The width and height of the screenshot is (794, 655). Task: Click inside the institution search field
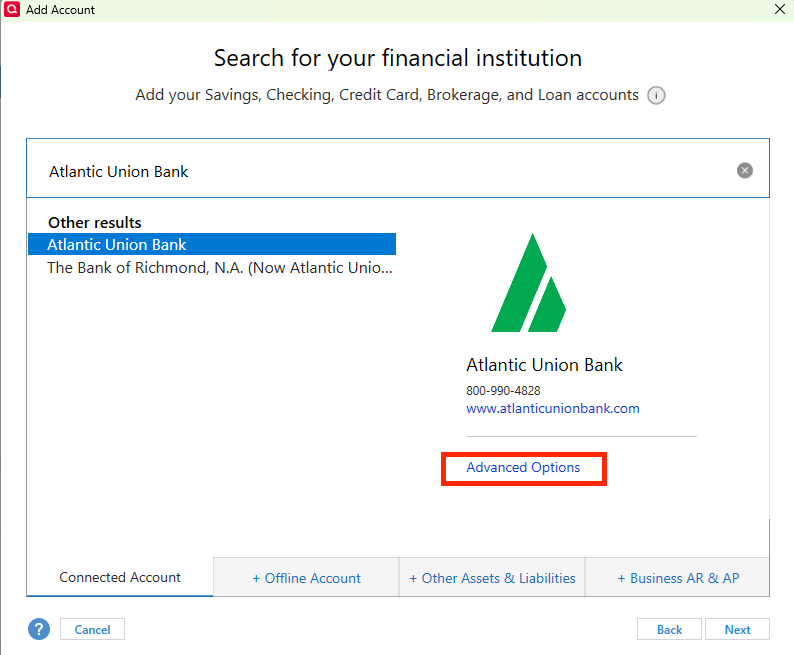coord(398,168)
